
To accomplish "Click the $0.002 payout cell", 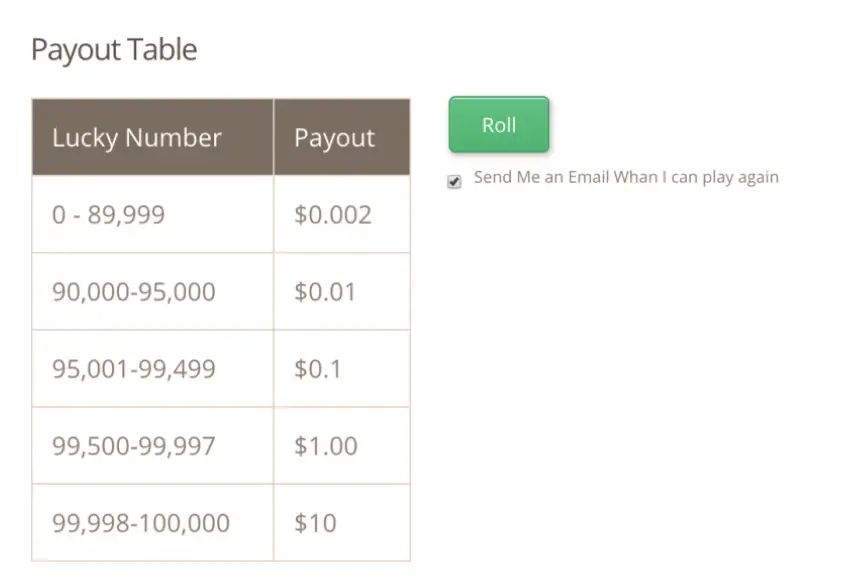I will tap(342, 214).
